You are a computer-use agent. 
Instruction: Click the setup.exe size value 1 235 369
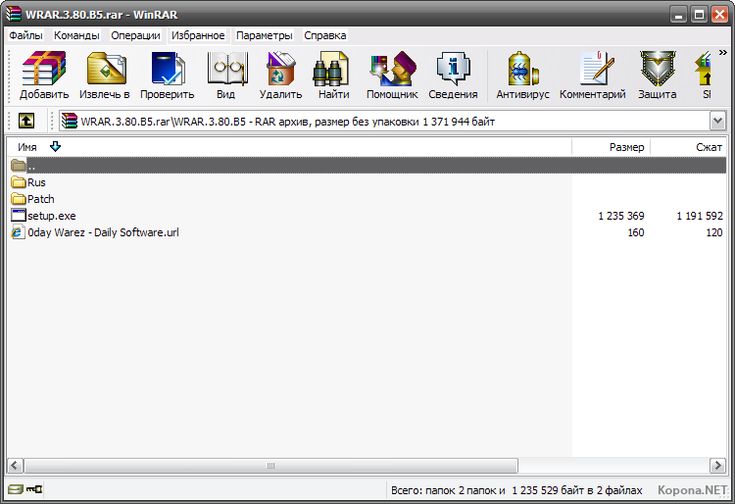click(x=621, y=216)
